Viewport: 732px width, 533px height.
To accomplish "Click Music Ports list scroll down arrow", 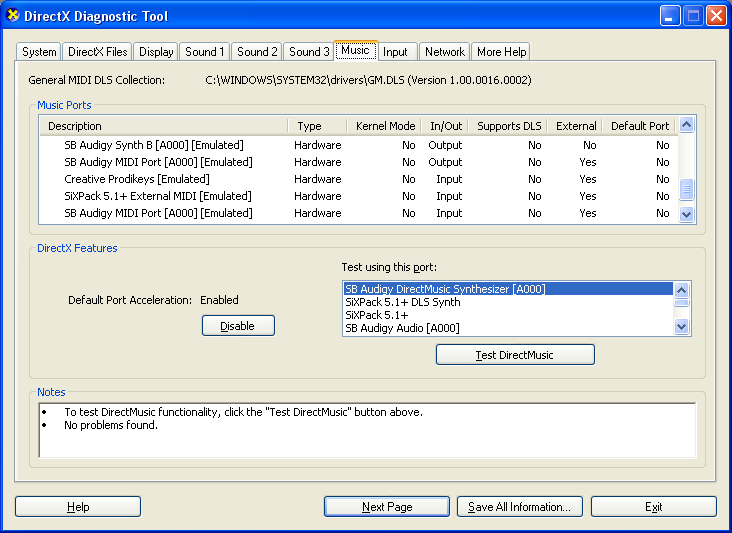I will [686, 215].
